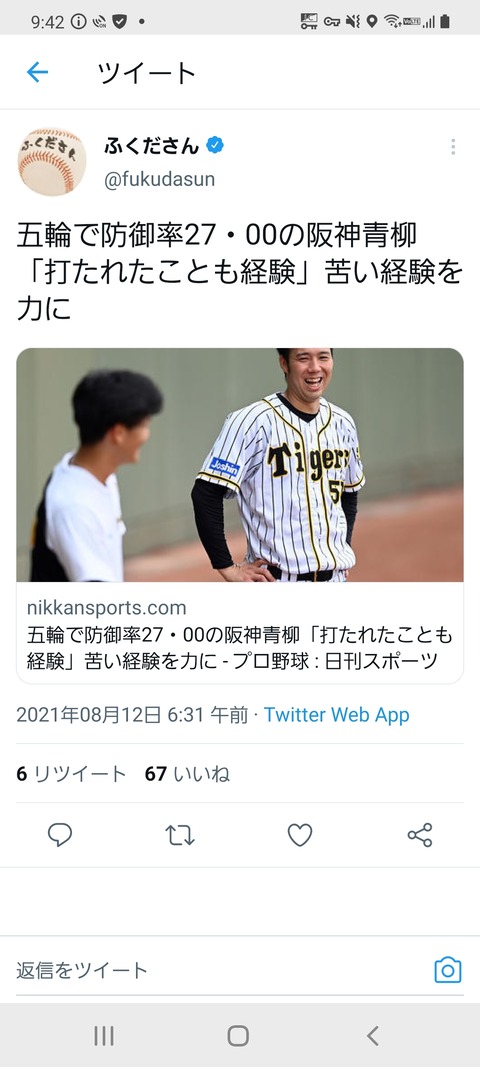Tap the blue back arrow

pyautogui.click(x=37, y=72)
